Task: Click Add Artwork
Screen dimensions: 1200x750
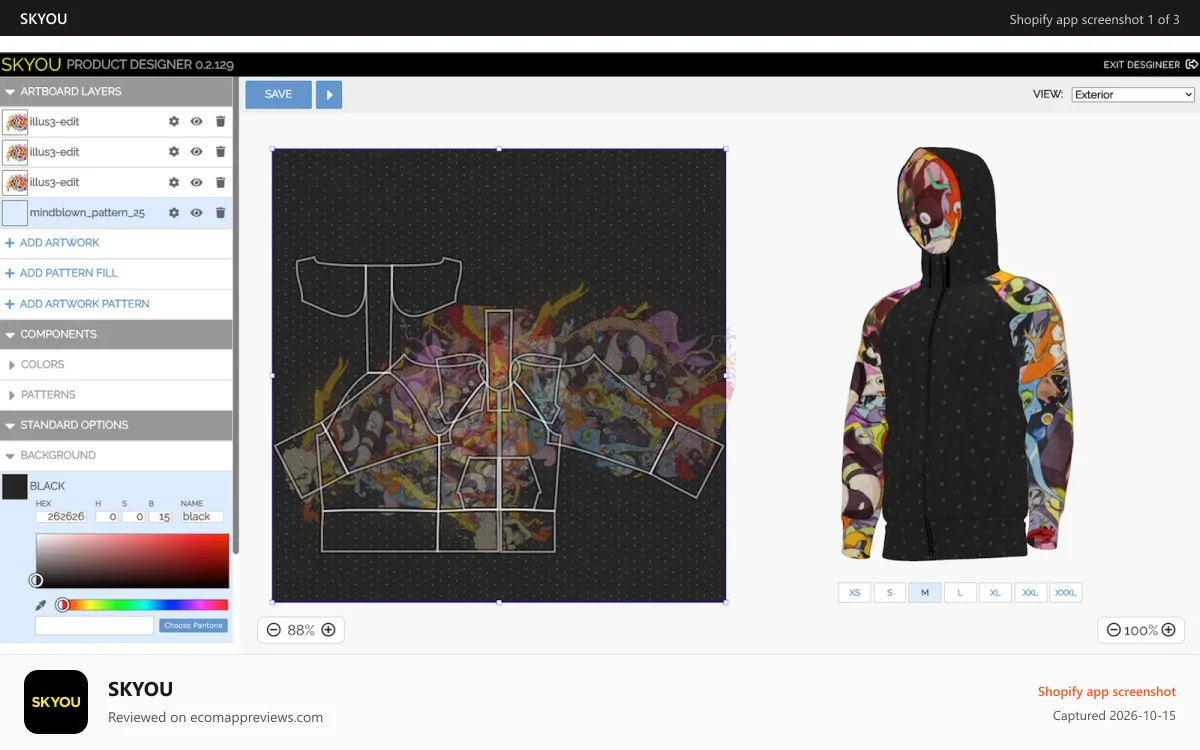Action: pos(52,243)
